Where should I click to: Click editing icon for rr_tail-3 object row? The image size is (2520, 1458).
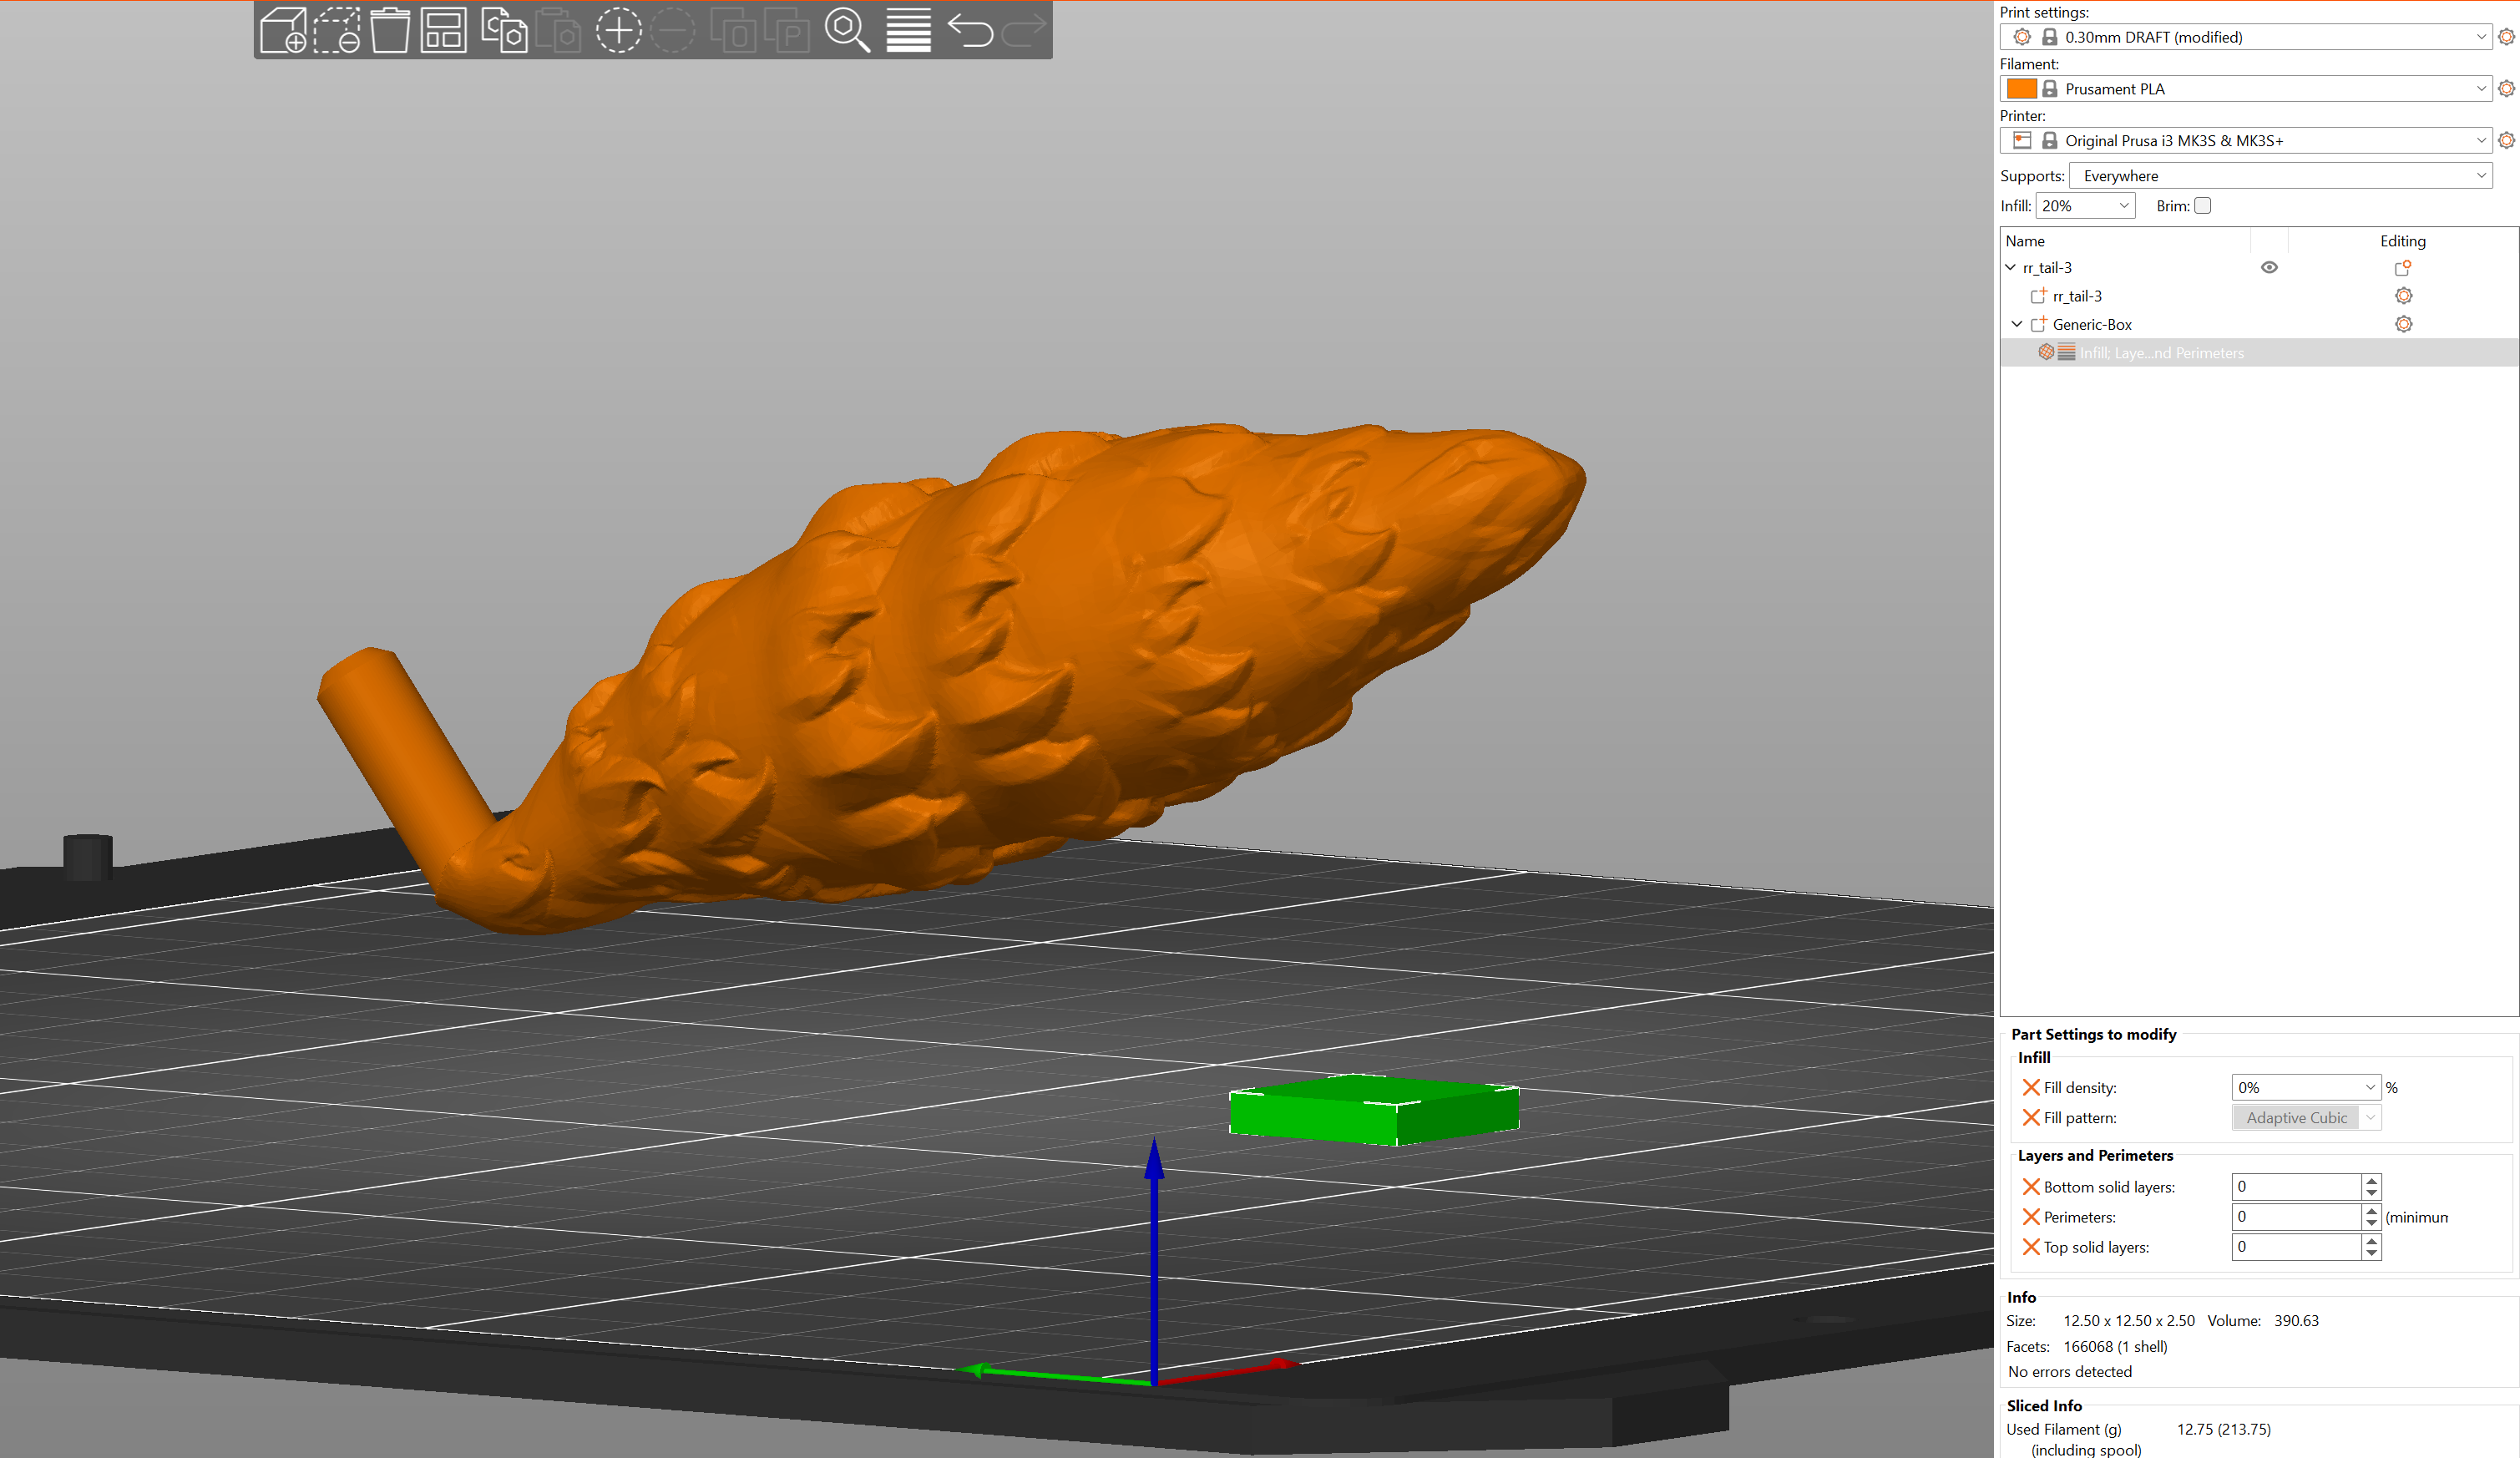[2403, 268]
